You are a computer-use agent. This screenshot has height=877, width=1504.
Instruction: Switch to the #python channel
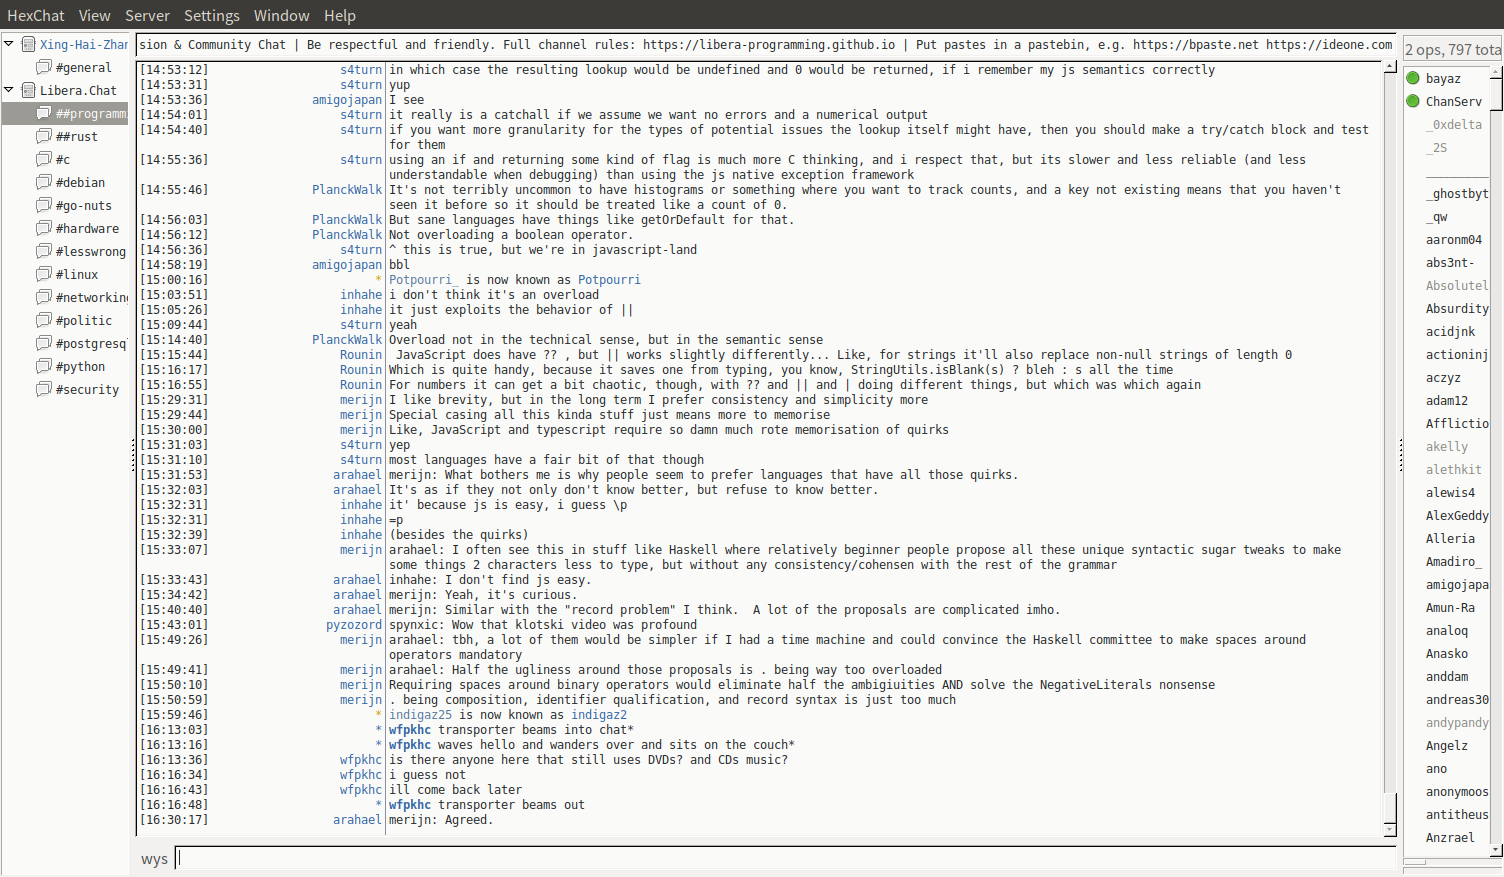80,366
